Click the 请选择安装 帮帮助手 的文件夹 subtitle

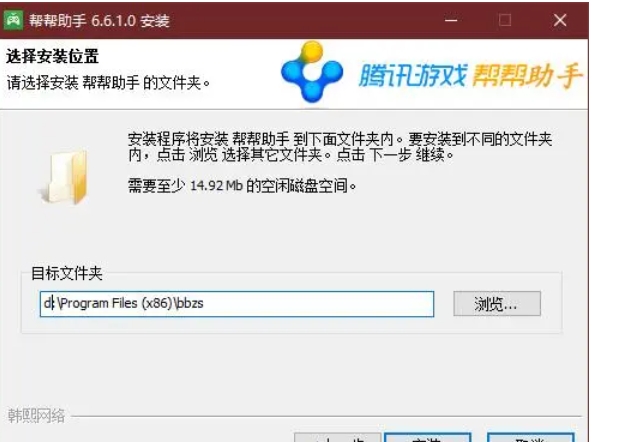pos(108,83)
